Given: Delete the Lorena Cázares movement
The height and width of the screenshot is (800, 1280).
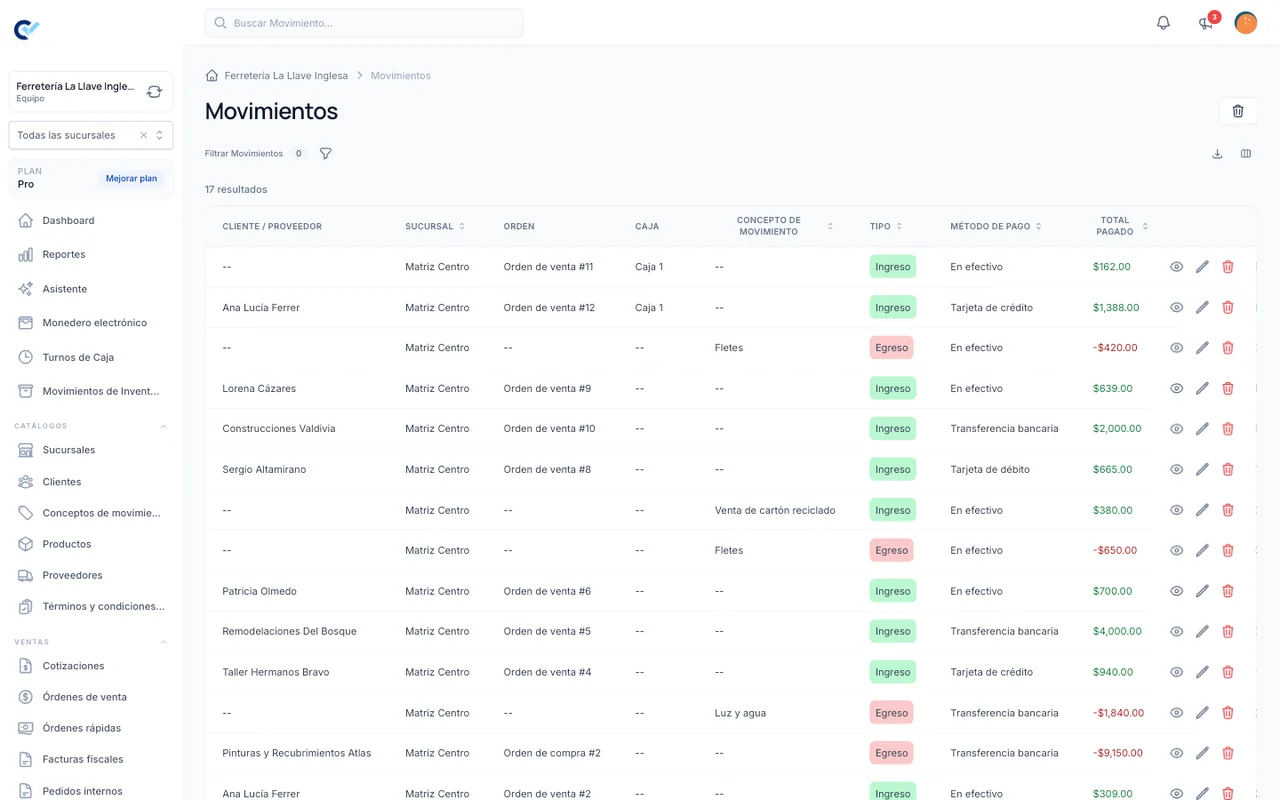Looking at the screenshot, I should pos(1228,389).
